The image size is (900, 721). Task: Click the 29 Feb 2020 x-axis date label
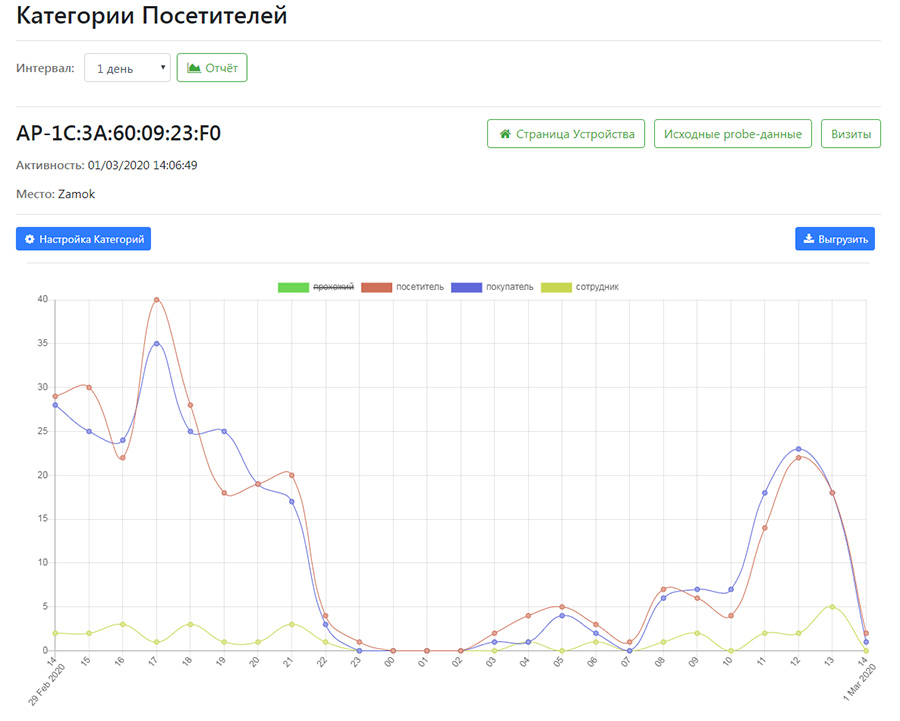pyautogui.click(x=46, y=684)
